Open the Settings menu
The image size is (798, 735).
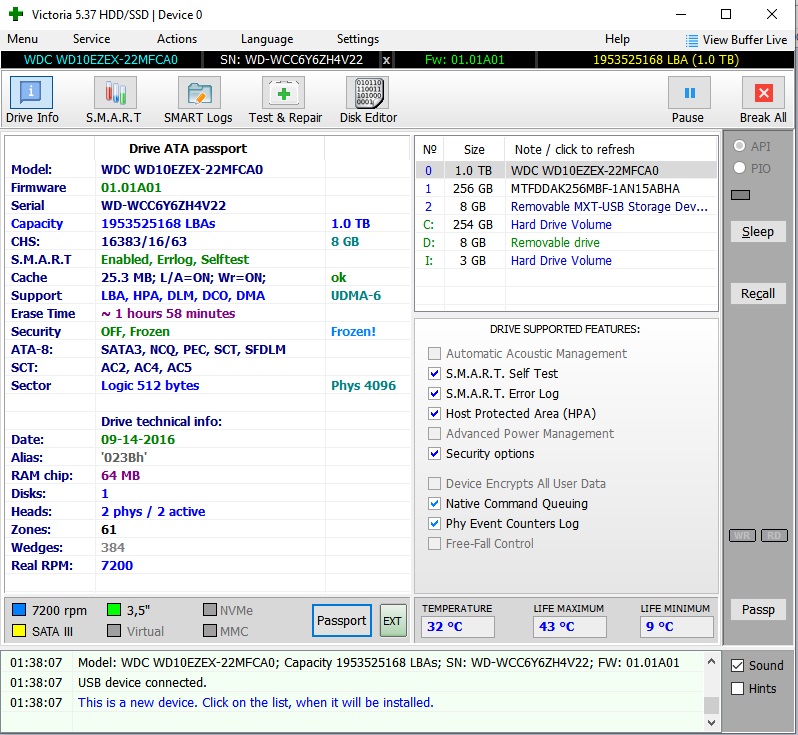(358, 39)
